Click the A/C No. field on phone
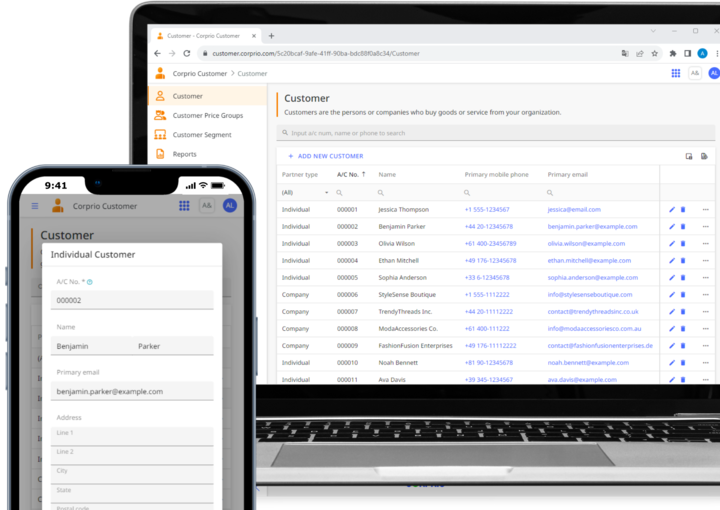Image resolution: width=720 pixels, height=510 pixels. [132, 300]
